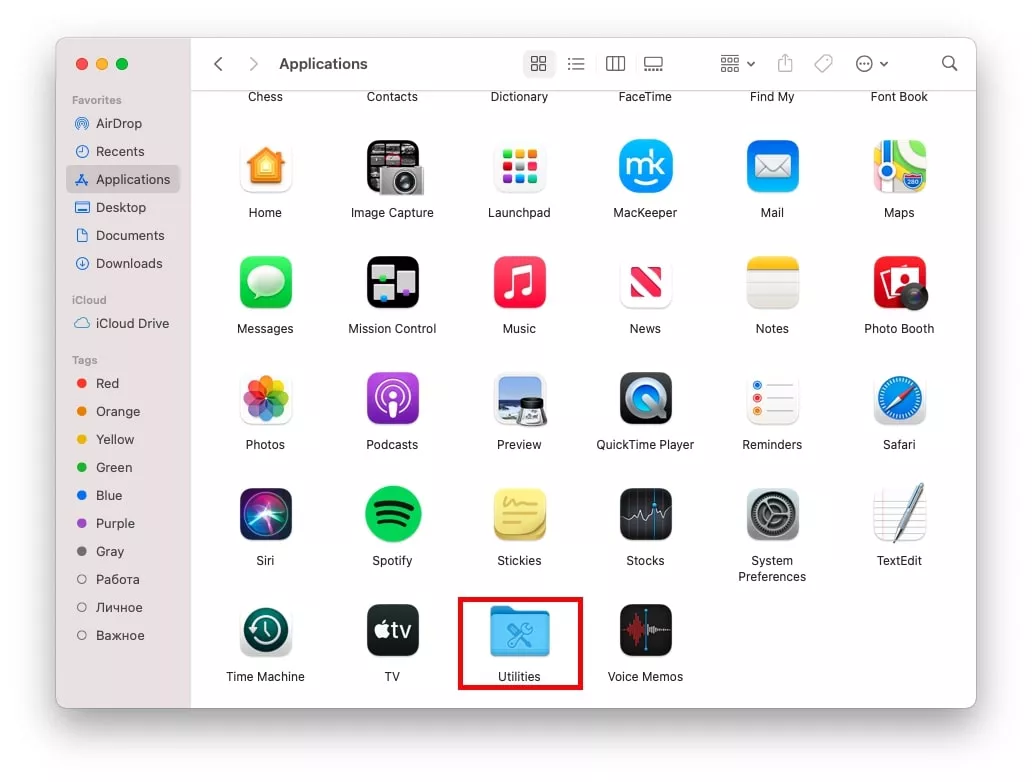The width and height of the screenshot is (1032, 782).
Task: Open Time Machine app
Action: pos(265,631)
